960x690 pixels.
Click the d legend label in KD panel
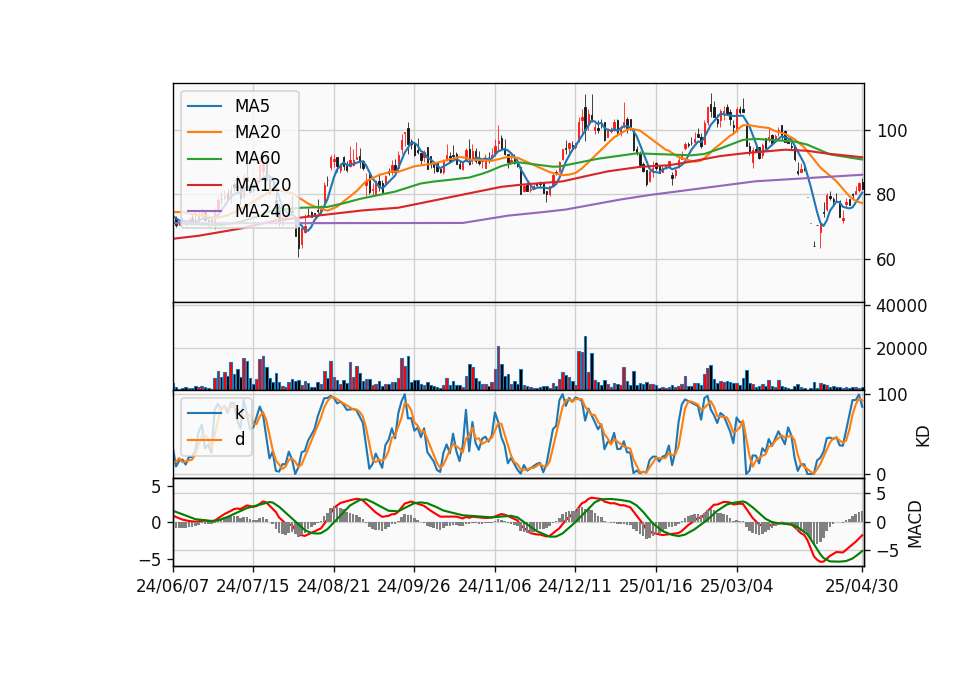click(240, 439)
